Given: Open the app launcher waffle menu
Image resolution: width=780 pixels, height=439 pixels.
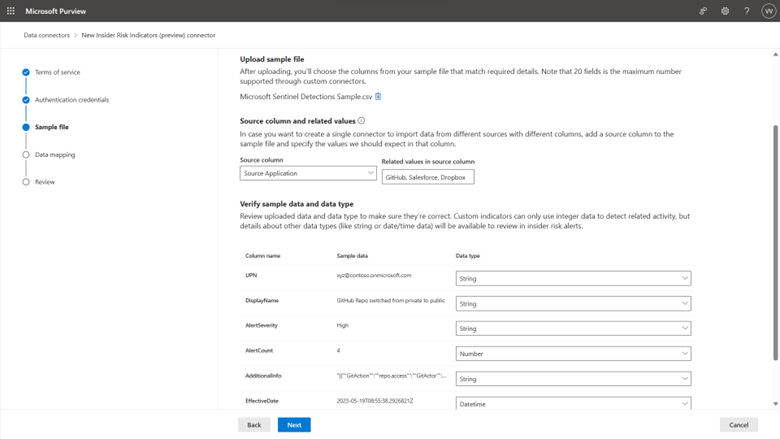Looking at the screenshot, I should [x=11, y=11].
